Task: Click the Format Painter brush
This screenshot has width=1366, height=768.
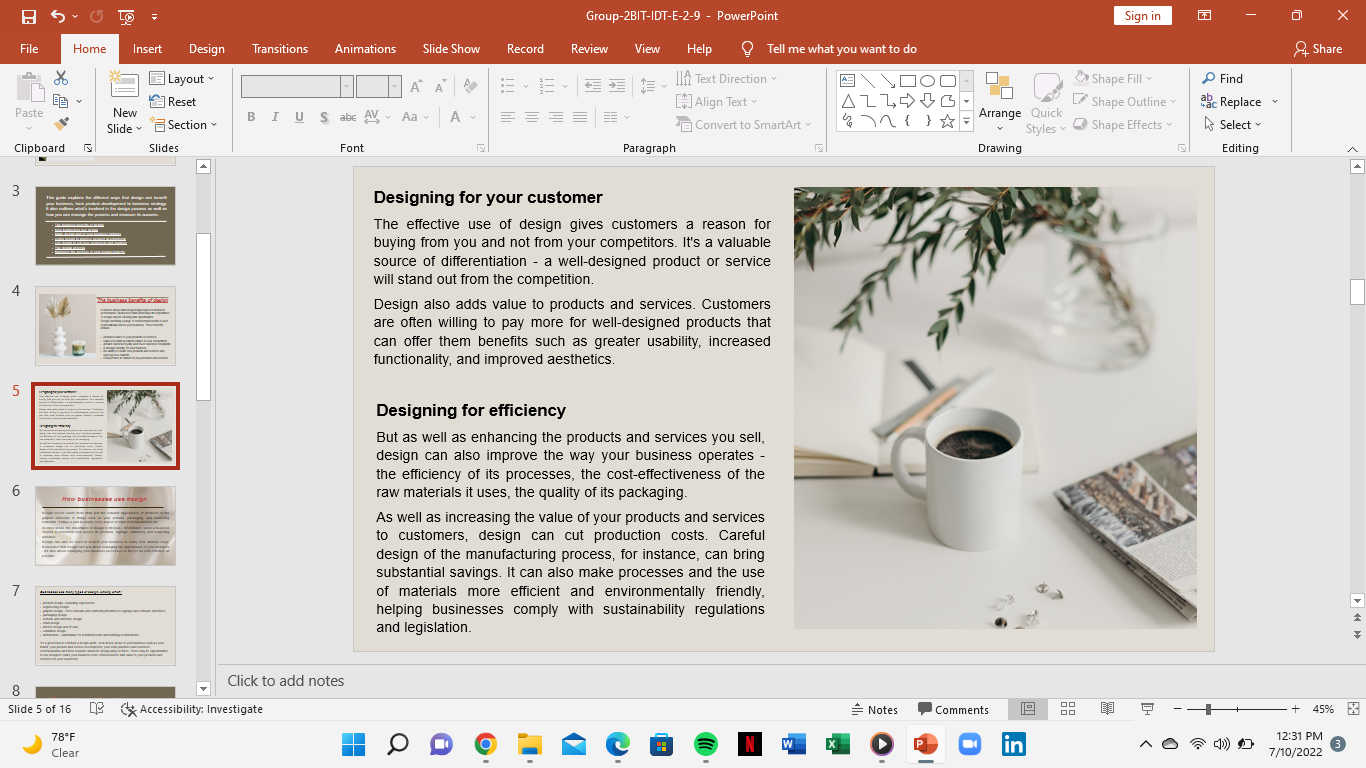Action: pyautogui.click(x=61, y=124)
